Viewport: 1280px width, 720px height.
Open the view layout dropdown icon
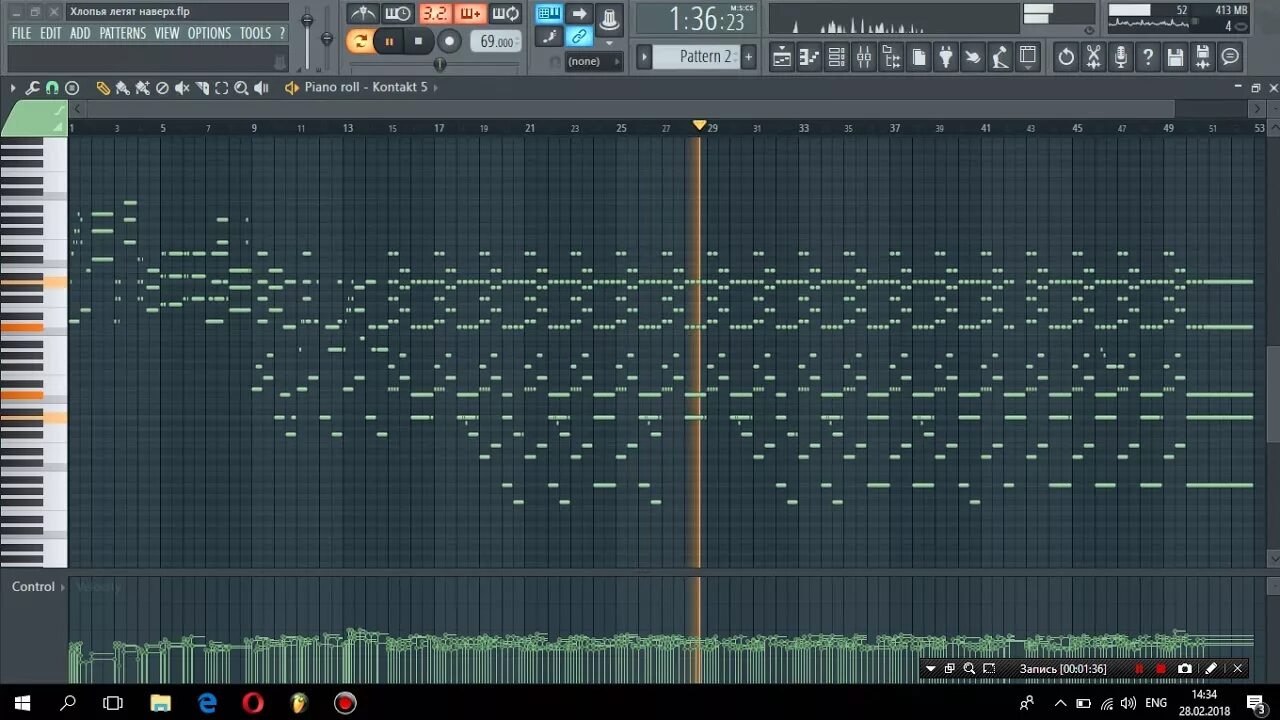[1029, 57]
